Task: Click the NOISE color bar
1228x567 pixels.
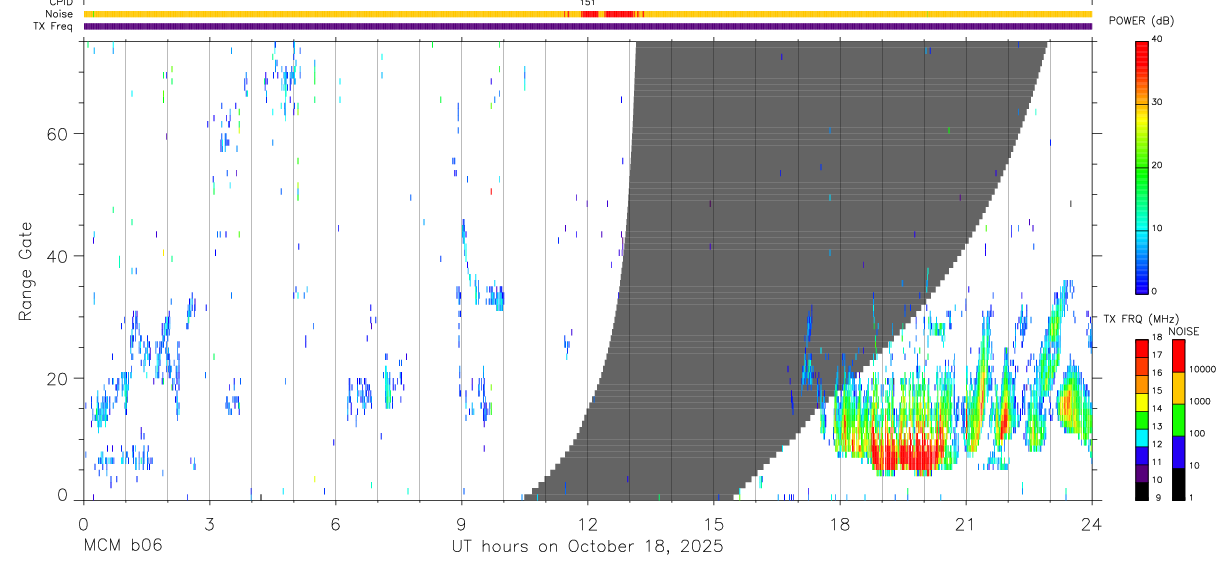Action: (1178, 420)
